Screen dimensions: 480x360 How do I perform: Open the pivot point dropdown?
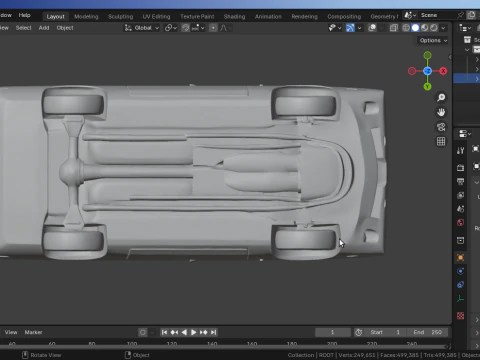click(171, 28)
